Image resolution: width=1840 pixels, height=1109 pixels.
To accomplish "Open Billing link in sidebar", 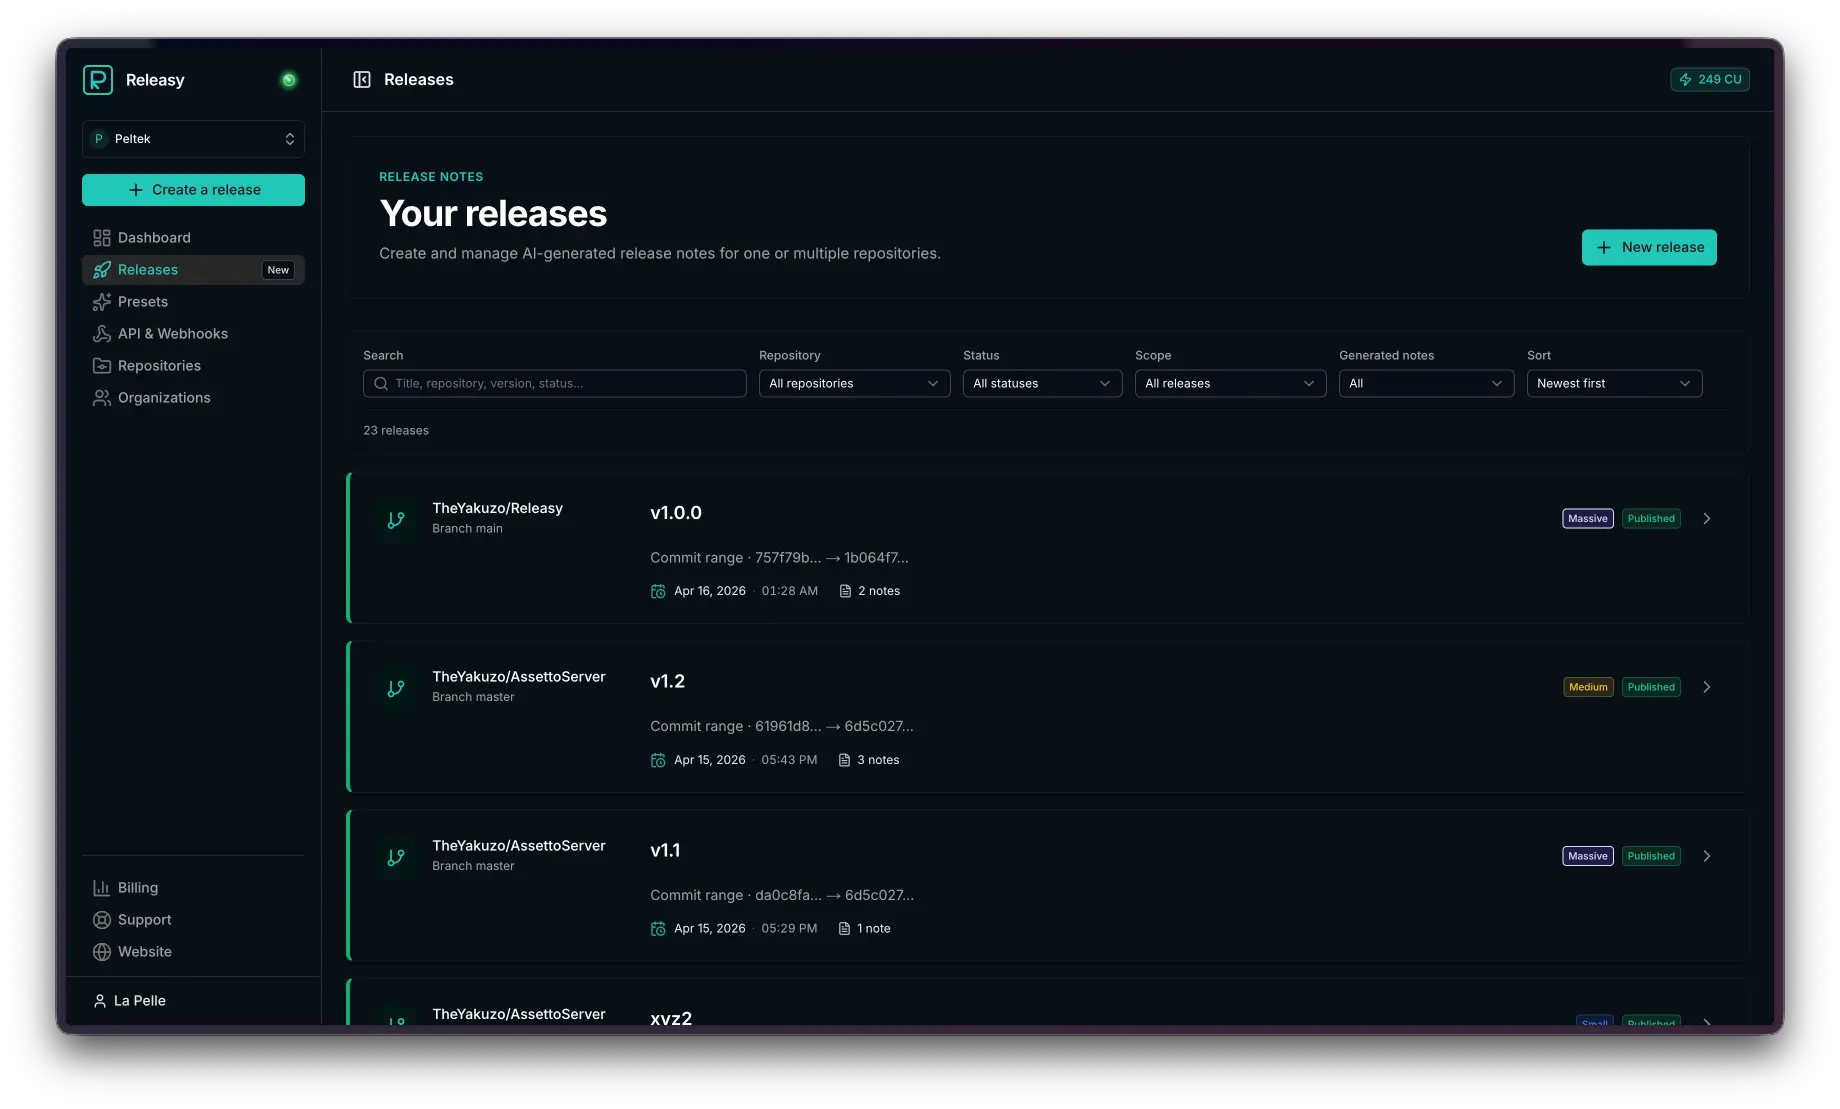I will (193, 888).
